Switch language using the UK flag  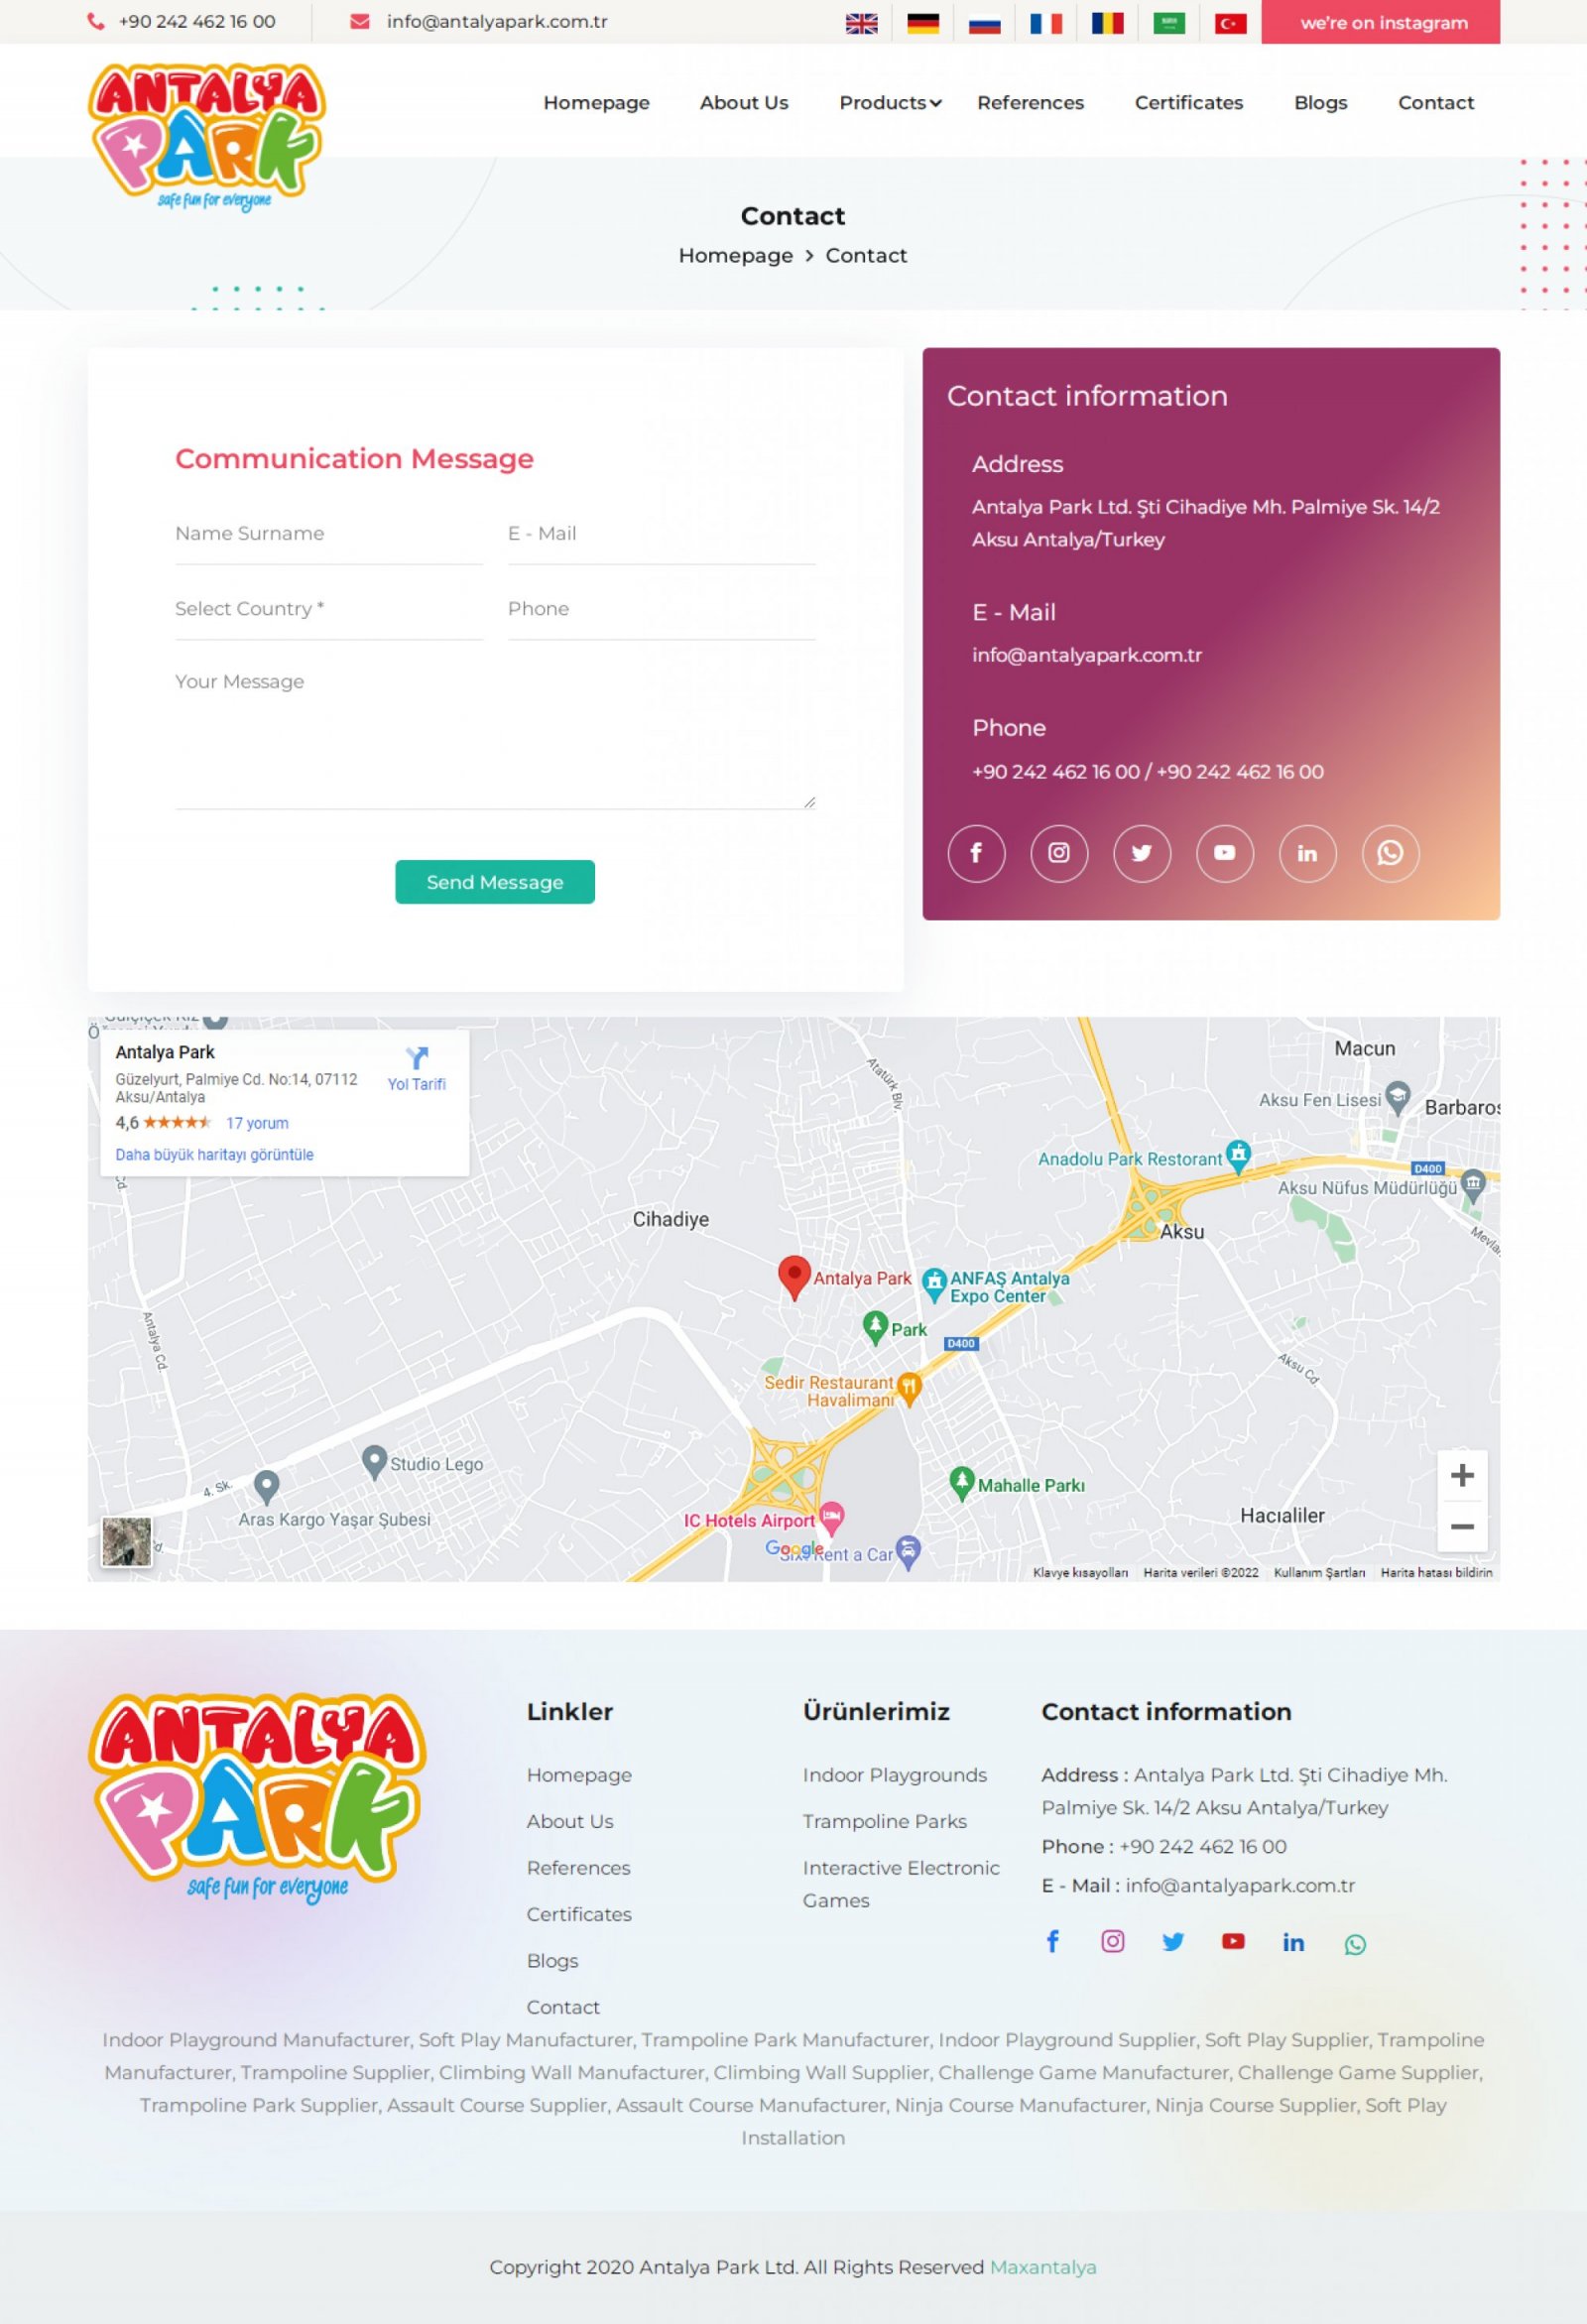coord(861,23)
